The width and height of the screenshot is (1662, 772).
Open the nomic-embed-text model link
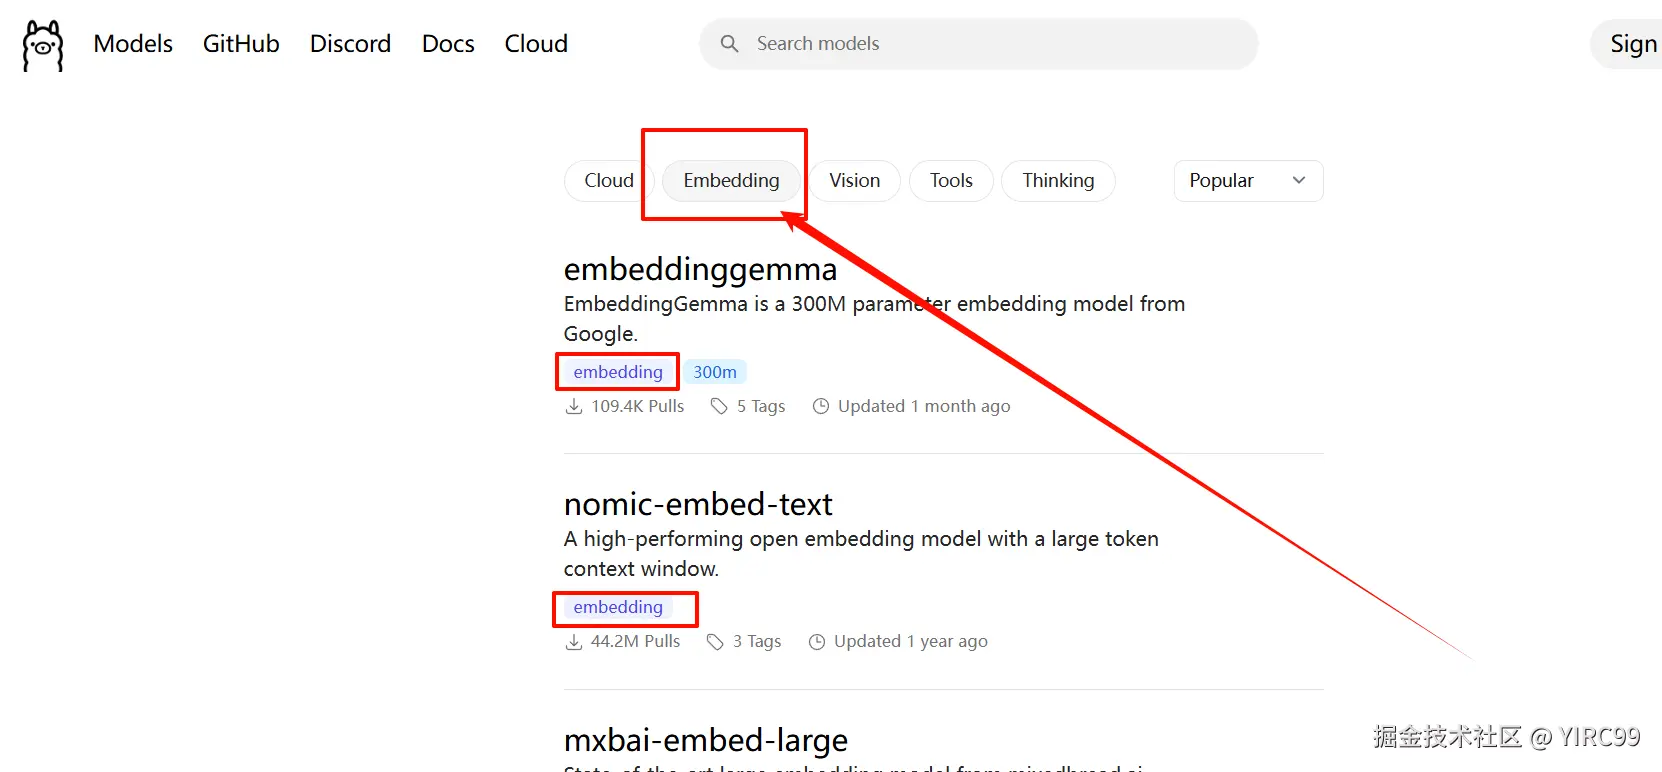coord(698,504)
